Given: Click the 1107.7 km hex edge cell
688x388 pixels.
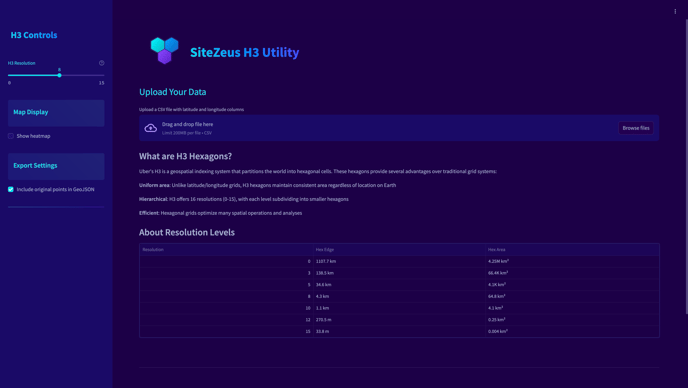Looking at the screenshot, I should tap(400, 261).
